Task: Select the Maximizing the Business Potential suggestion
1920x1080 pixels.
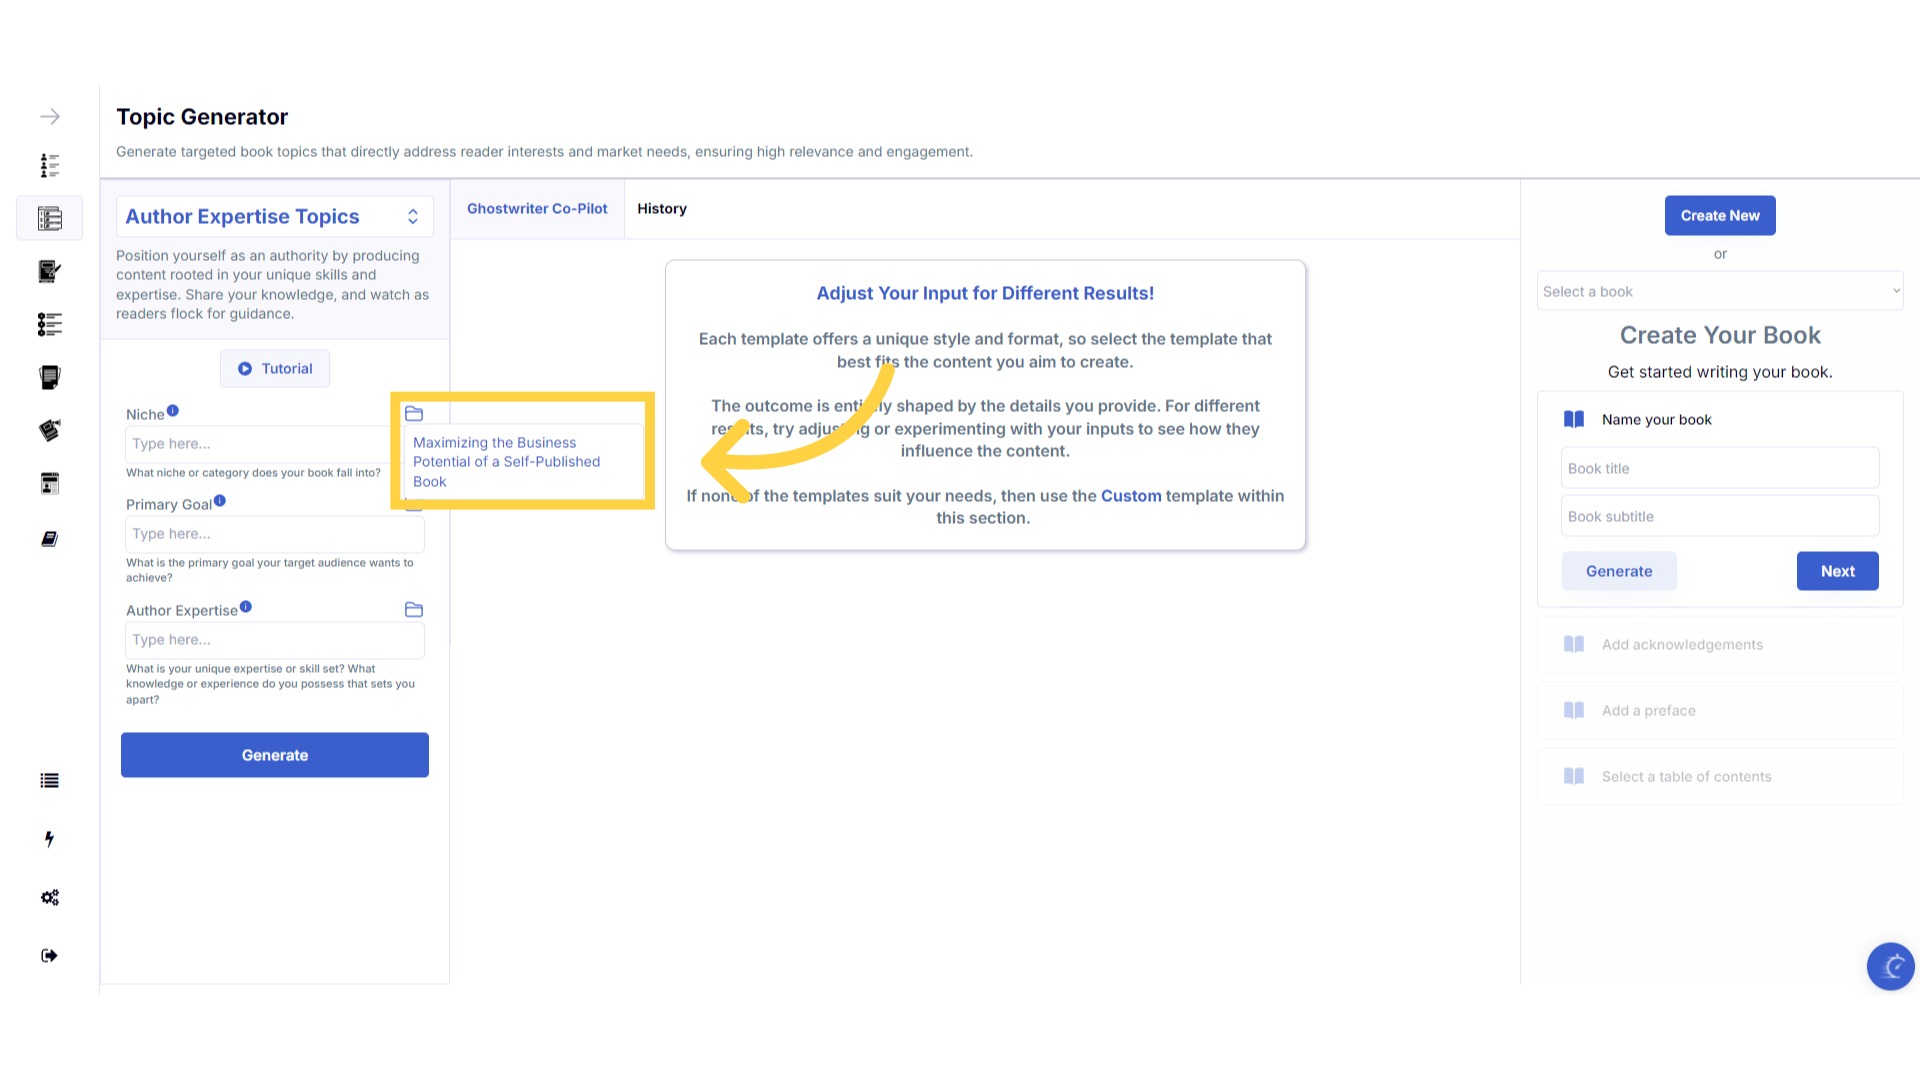Action: [x=507, y=462]
